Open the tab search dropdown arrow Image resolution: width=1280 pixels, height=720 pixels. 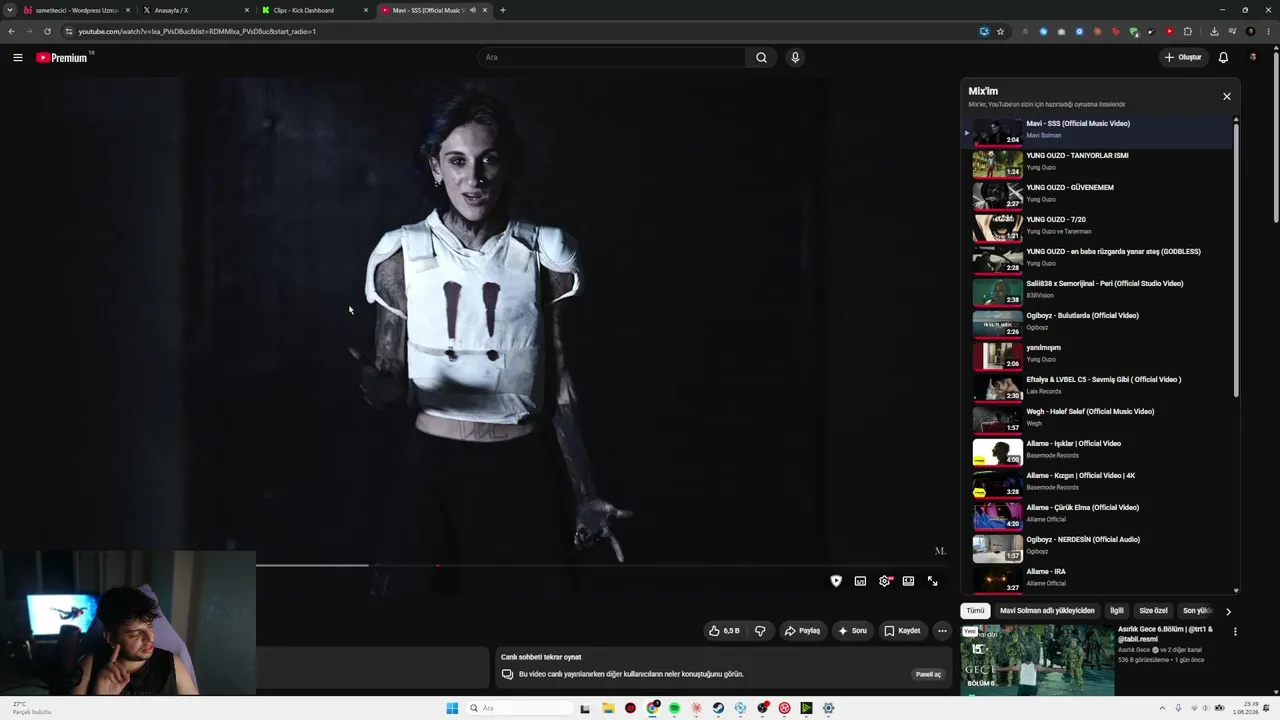point(9,10)
